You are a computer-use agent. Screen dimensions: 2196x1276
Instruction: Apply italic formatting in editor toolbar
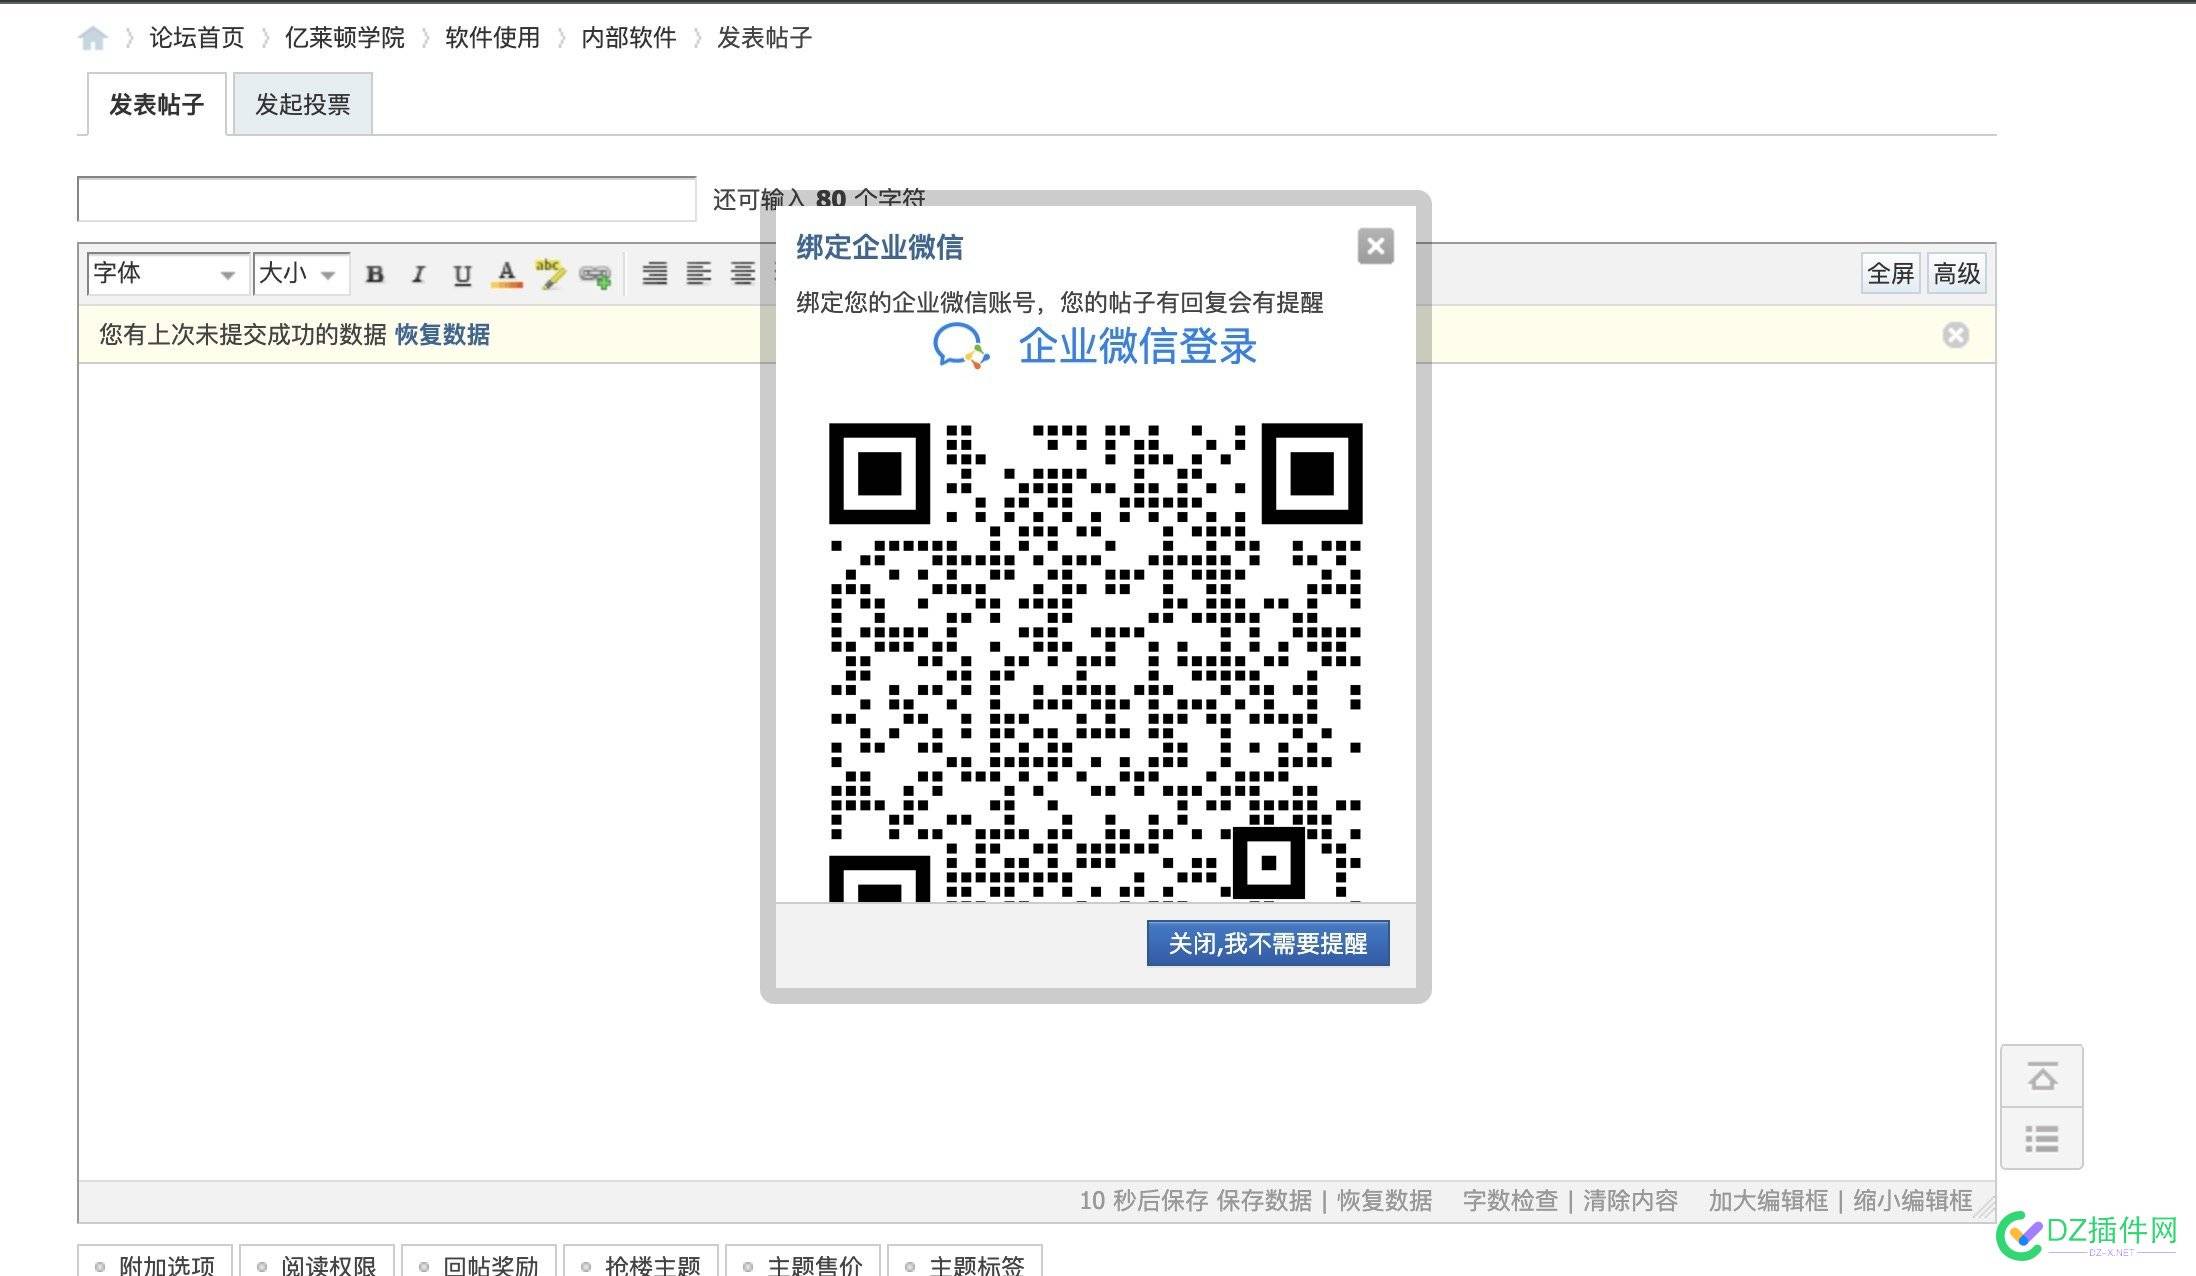419,274
